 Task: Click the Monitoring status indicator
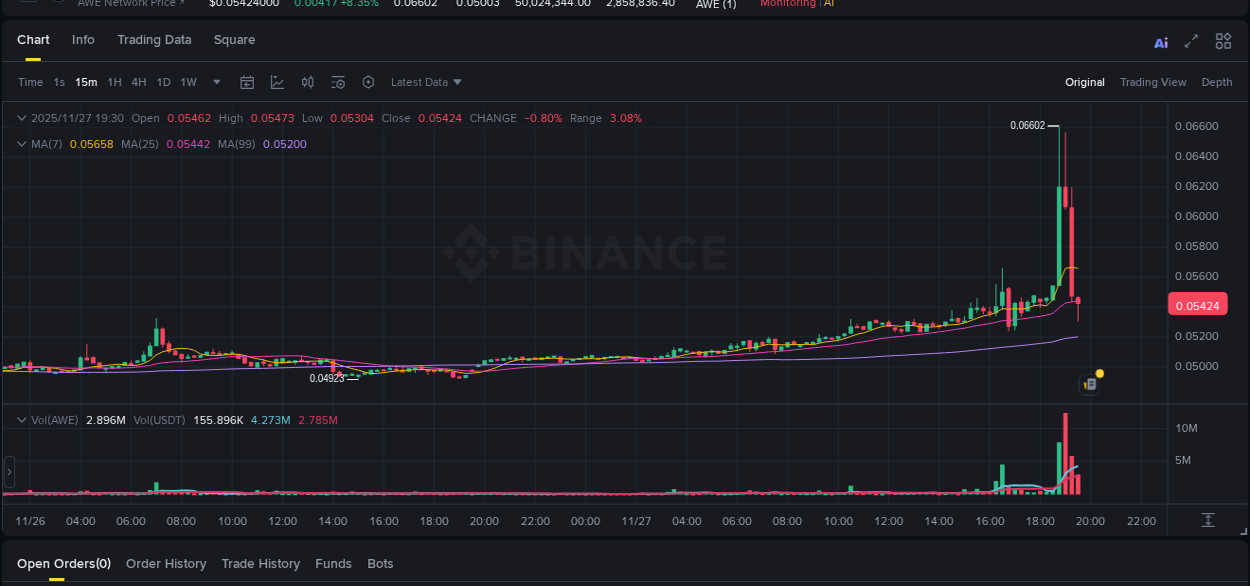pos(791,3)
